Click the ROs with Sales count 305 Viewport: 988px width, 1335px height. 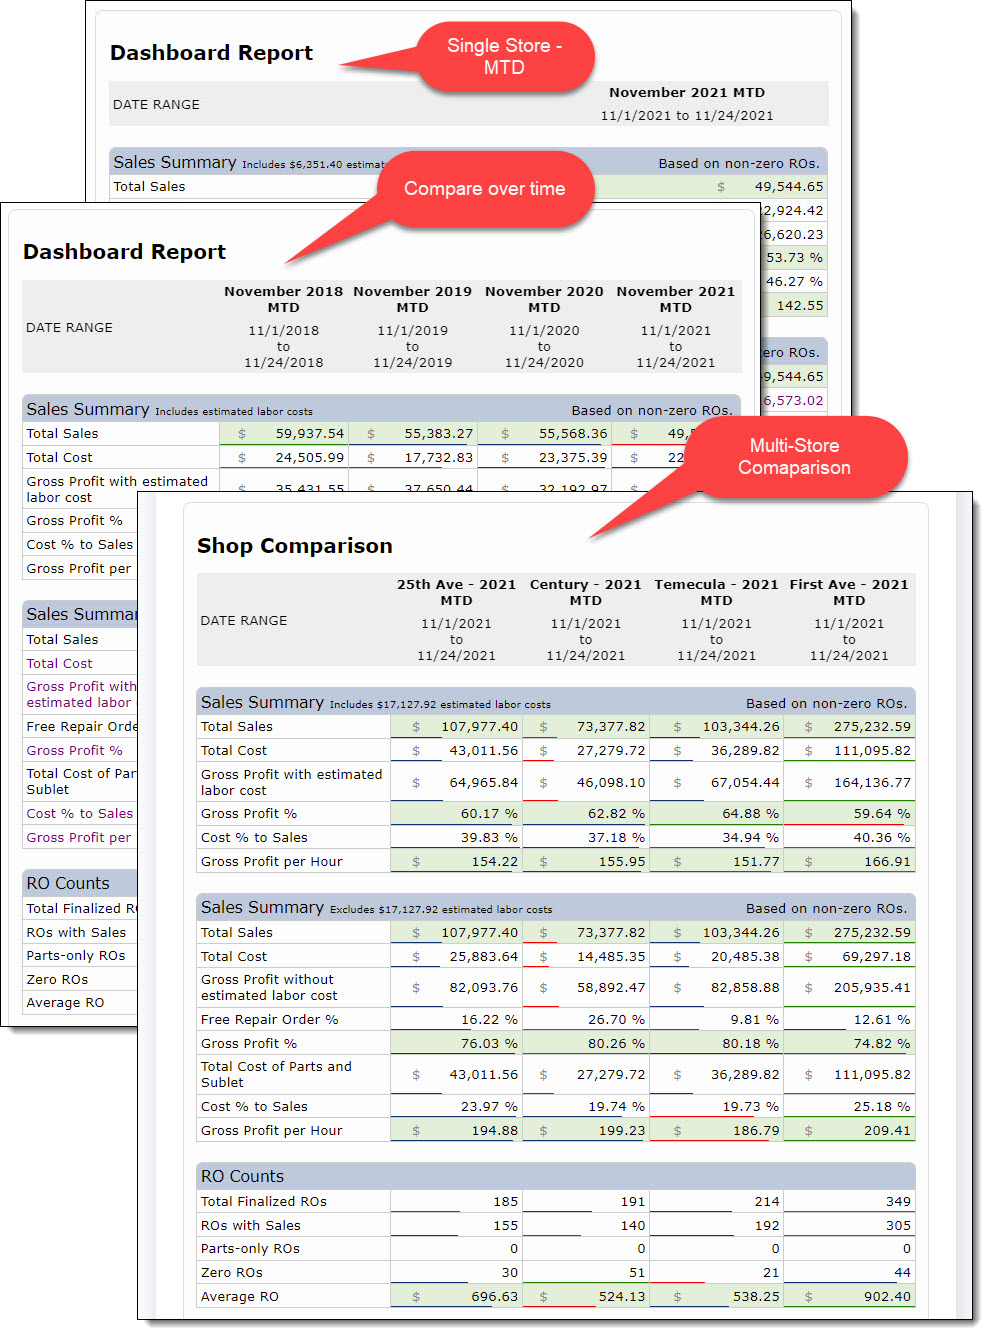pyautogui.click(x=898, y=1226)
